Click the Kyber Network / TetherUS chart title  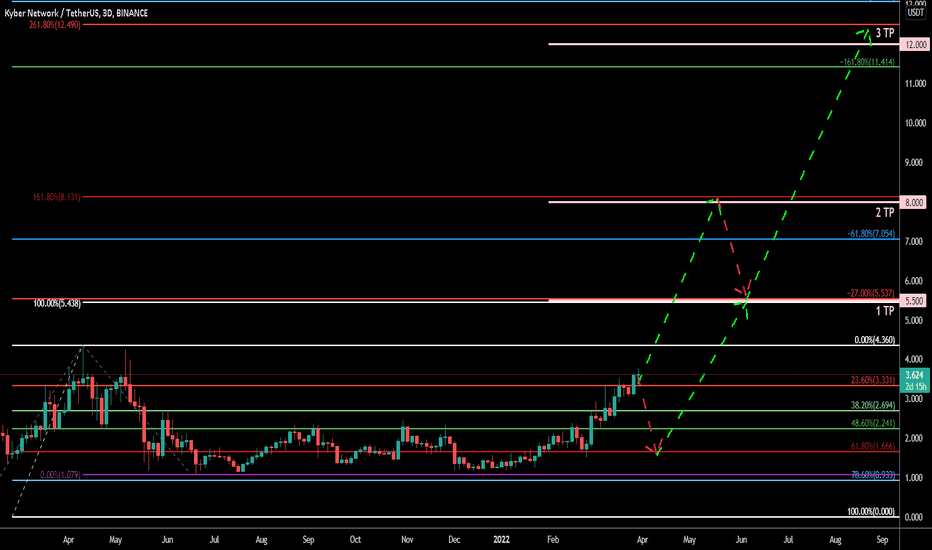pos(76,13)
